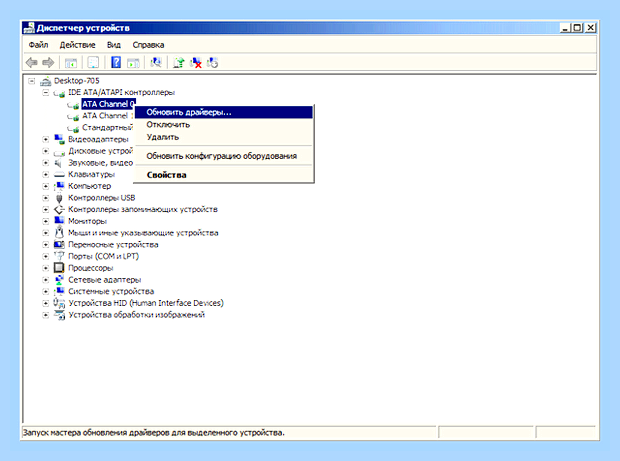Expand the Сетевые адаптеры branch
Image resolution: width=620 pixels, height=461 pixels.
point(45,280)
